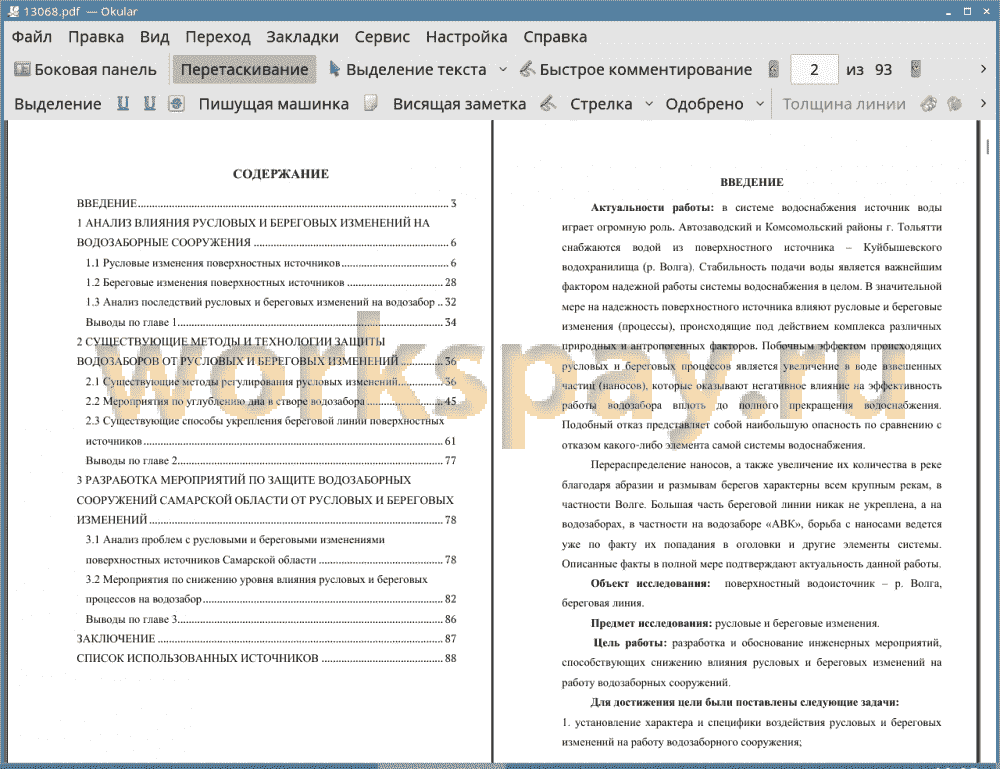
Task: Click first icon after Толщина линии
Action: click(x=929, y=104)
